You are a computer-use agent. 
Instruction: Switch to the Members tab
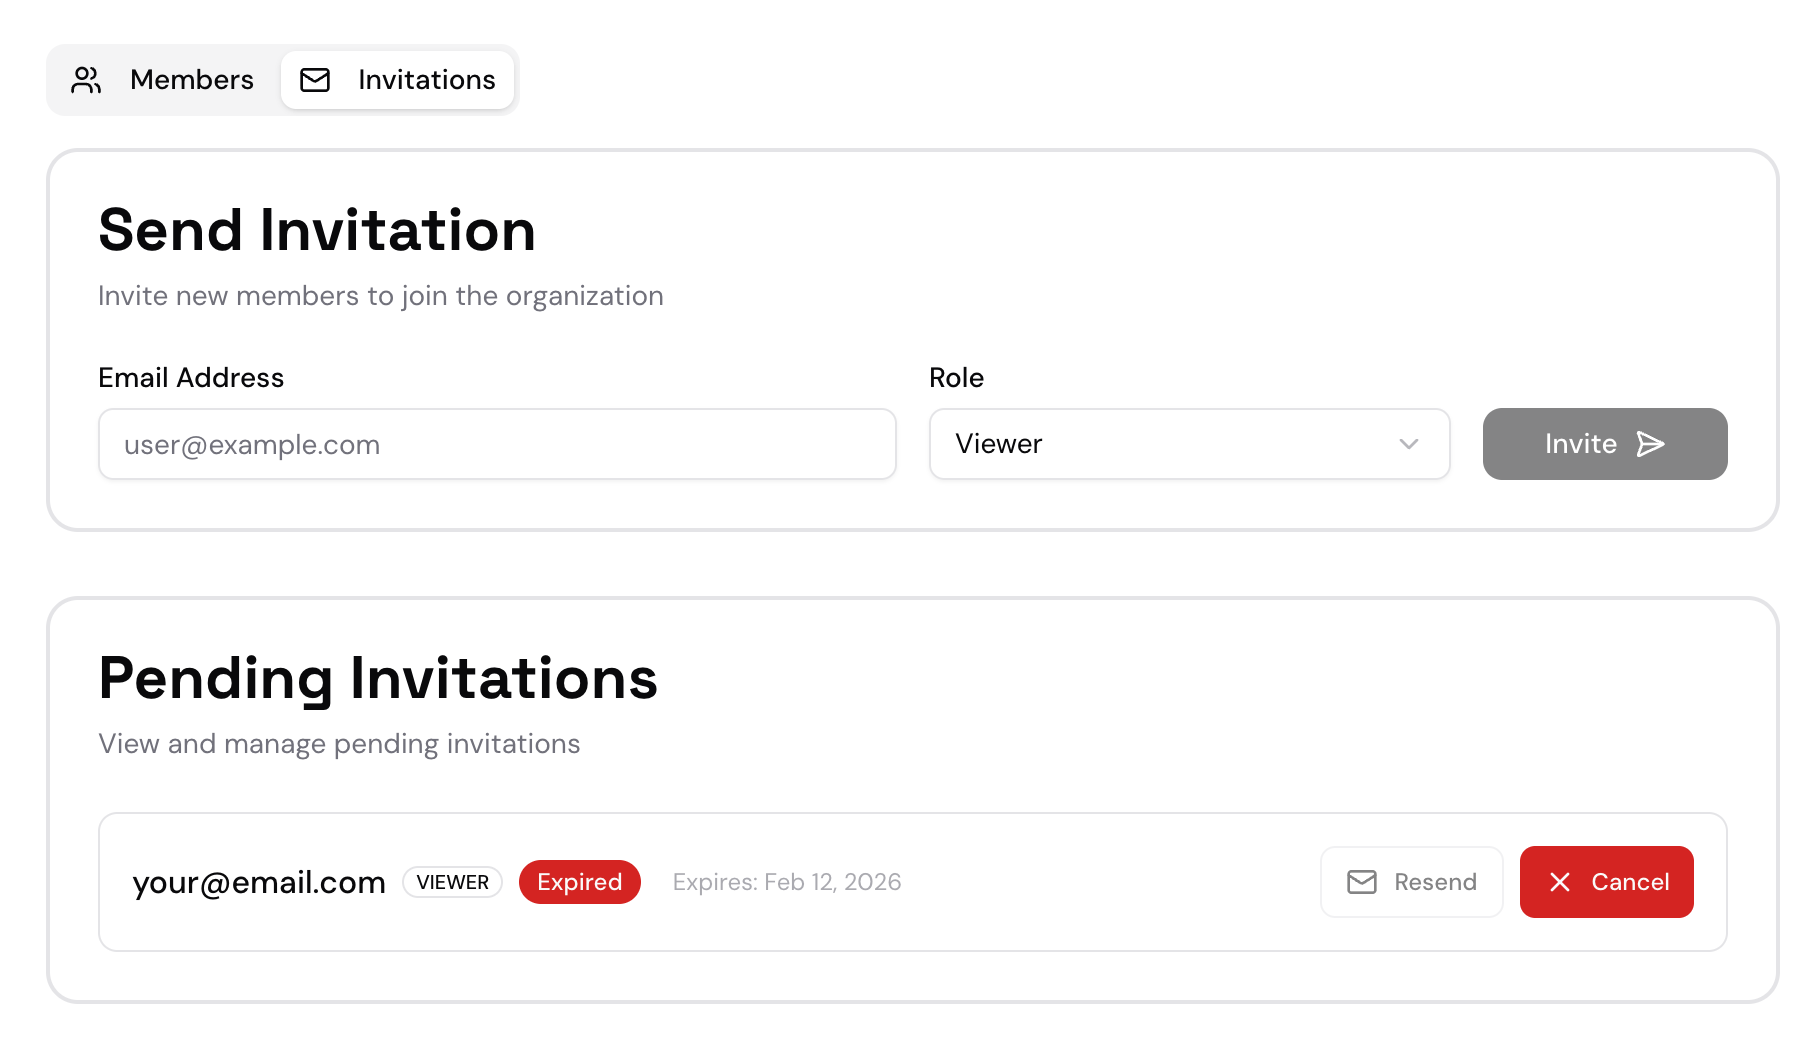pyautogui.click(x=164, y=80)
